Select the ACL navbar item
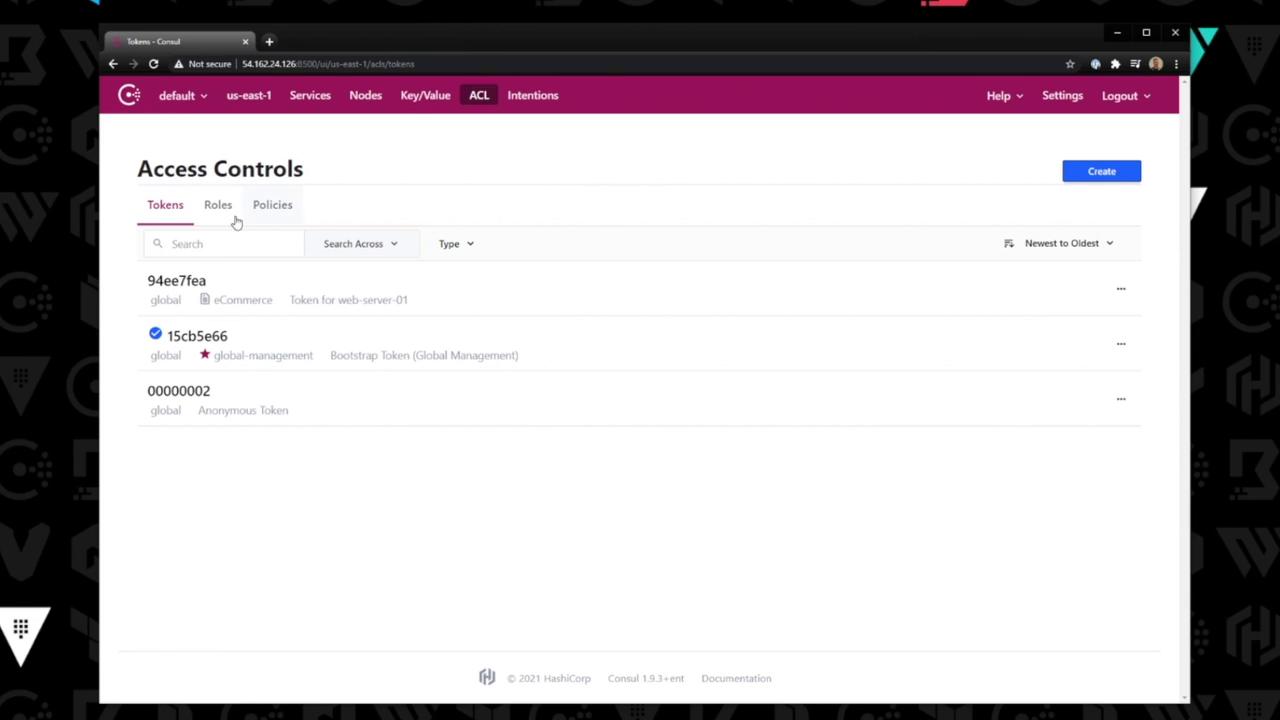This screenshot has height=720, width=1280. 479,96
